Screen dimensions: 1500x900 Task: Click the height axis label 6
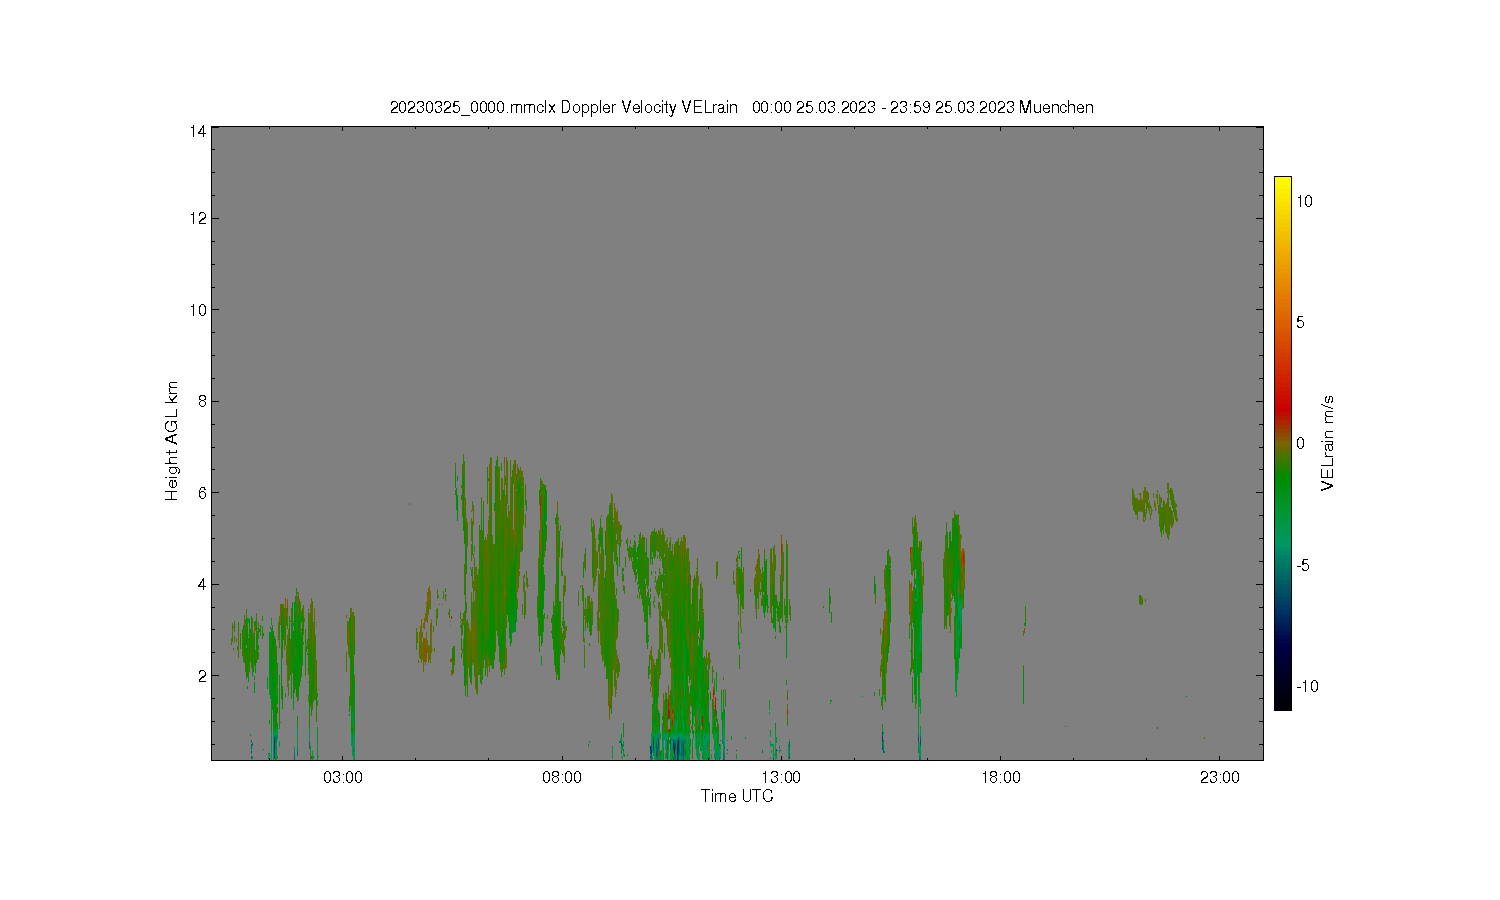202,493
